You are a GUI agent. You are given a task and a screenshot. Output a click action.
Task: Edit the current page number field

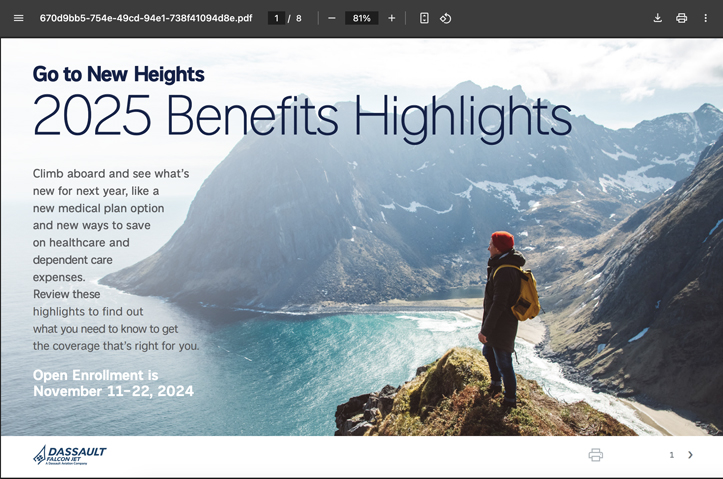tap(276, 18)
